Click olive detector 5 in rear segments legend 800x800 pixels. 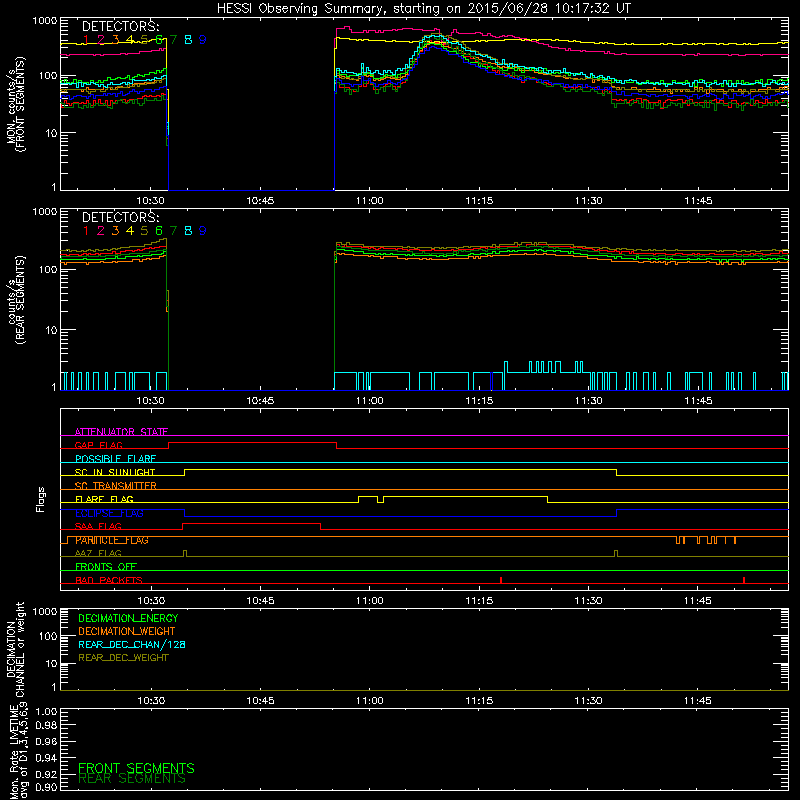click(x=144, y=231)
